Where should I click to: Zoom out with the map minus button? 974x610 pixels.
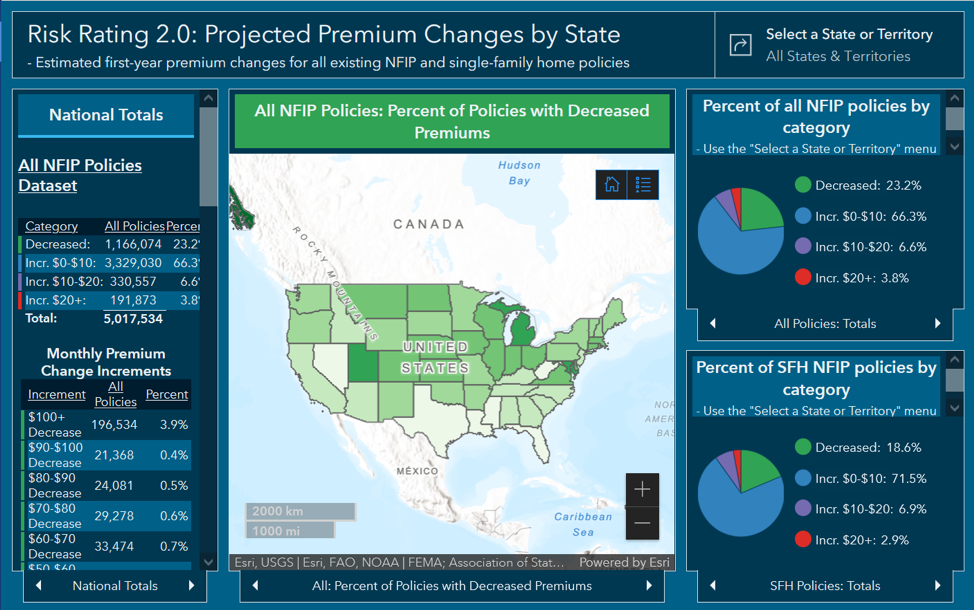pyautogui.click(x=642, y=523)
